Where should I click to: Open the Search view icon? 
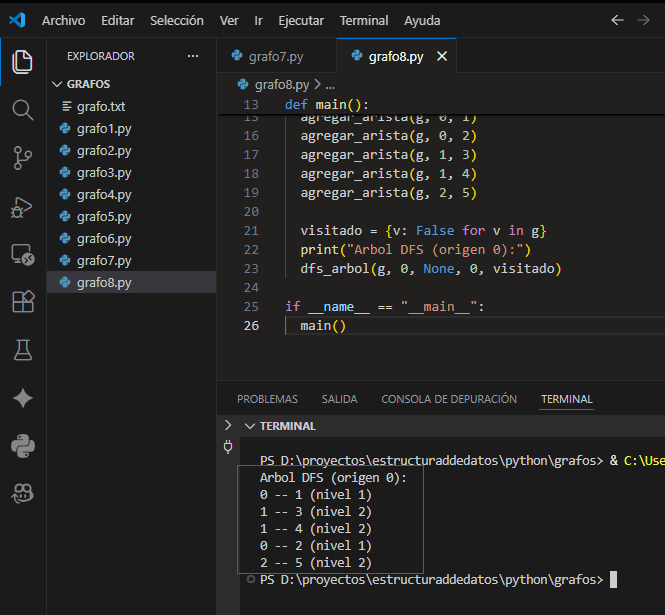(22, 109)
